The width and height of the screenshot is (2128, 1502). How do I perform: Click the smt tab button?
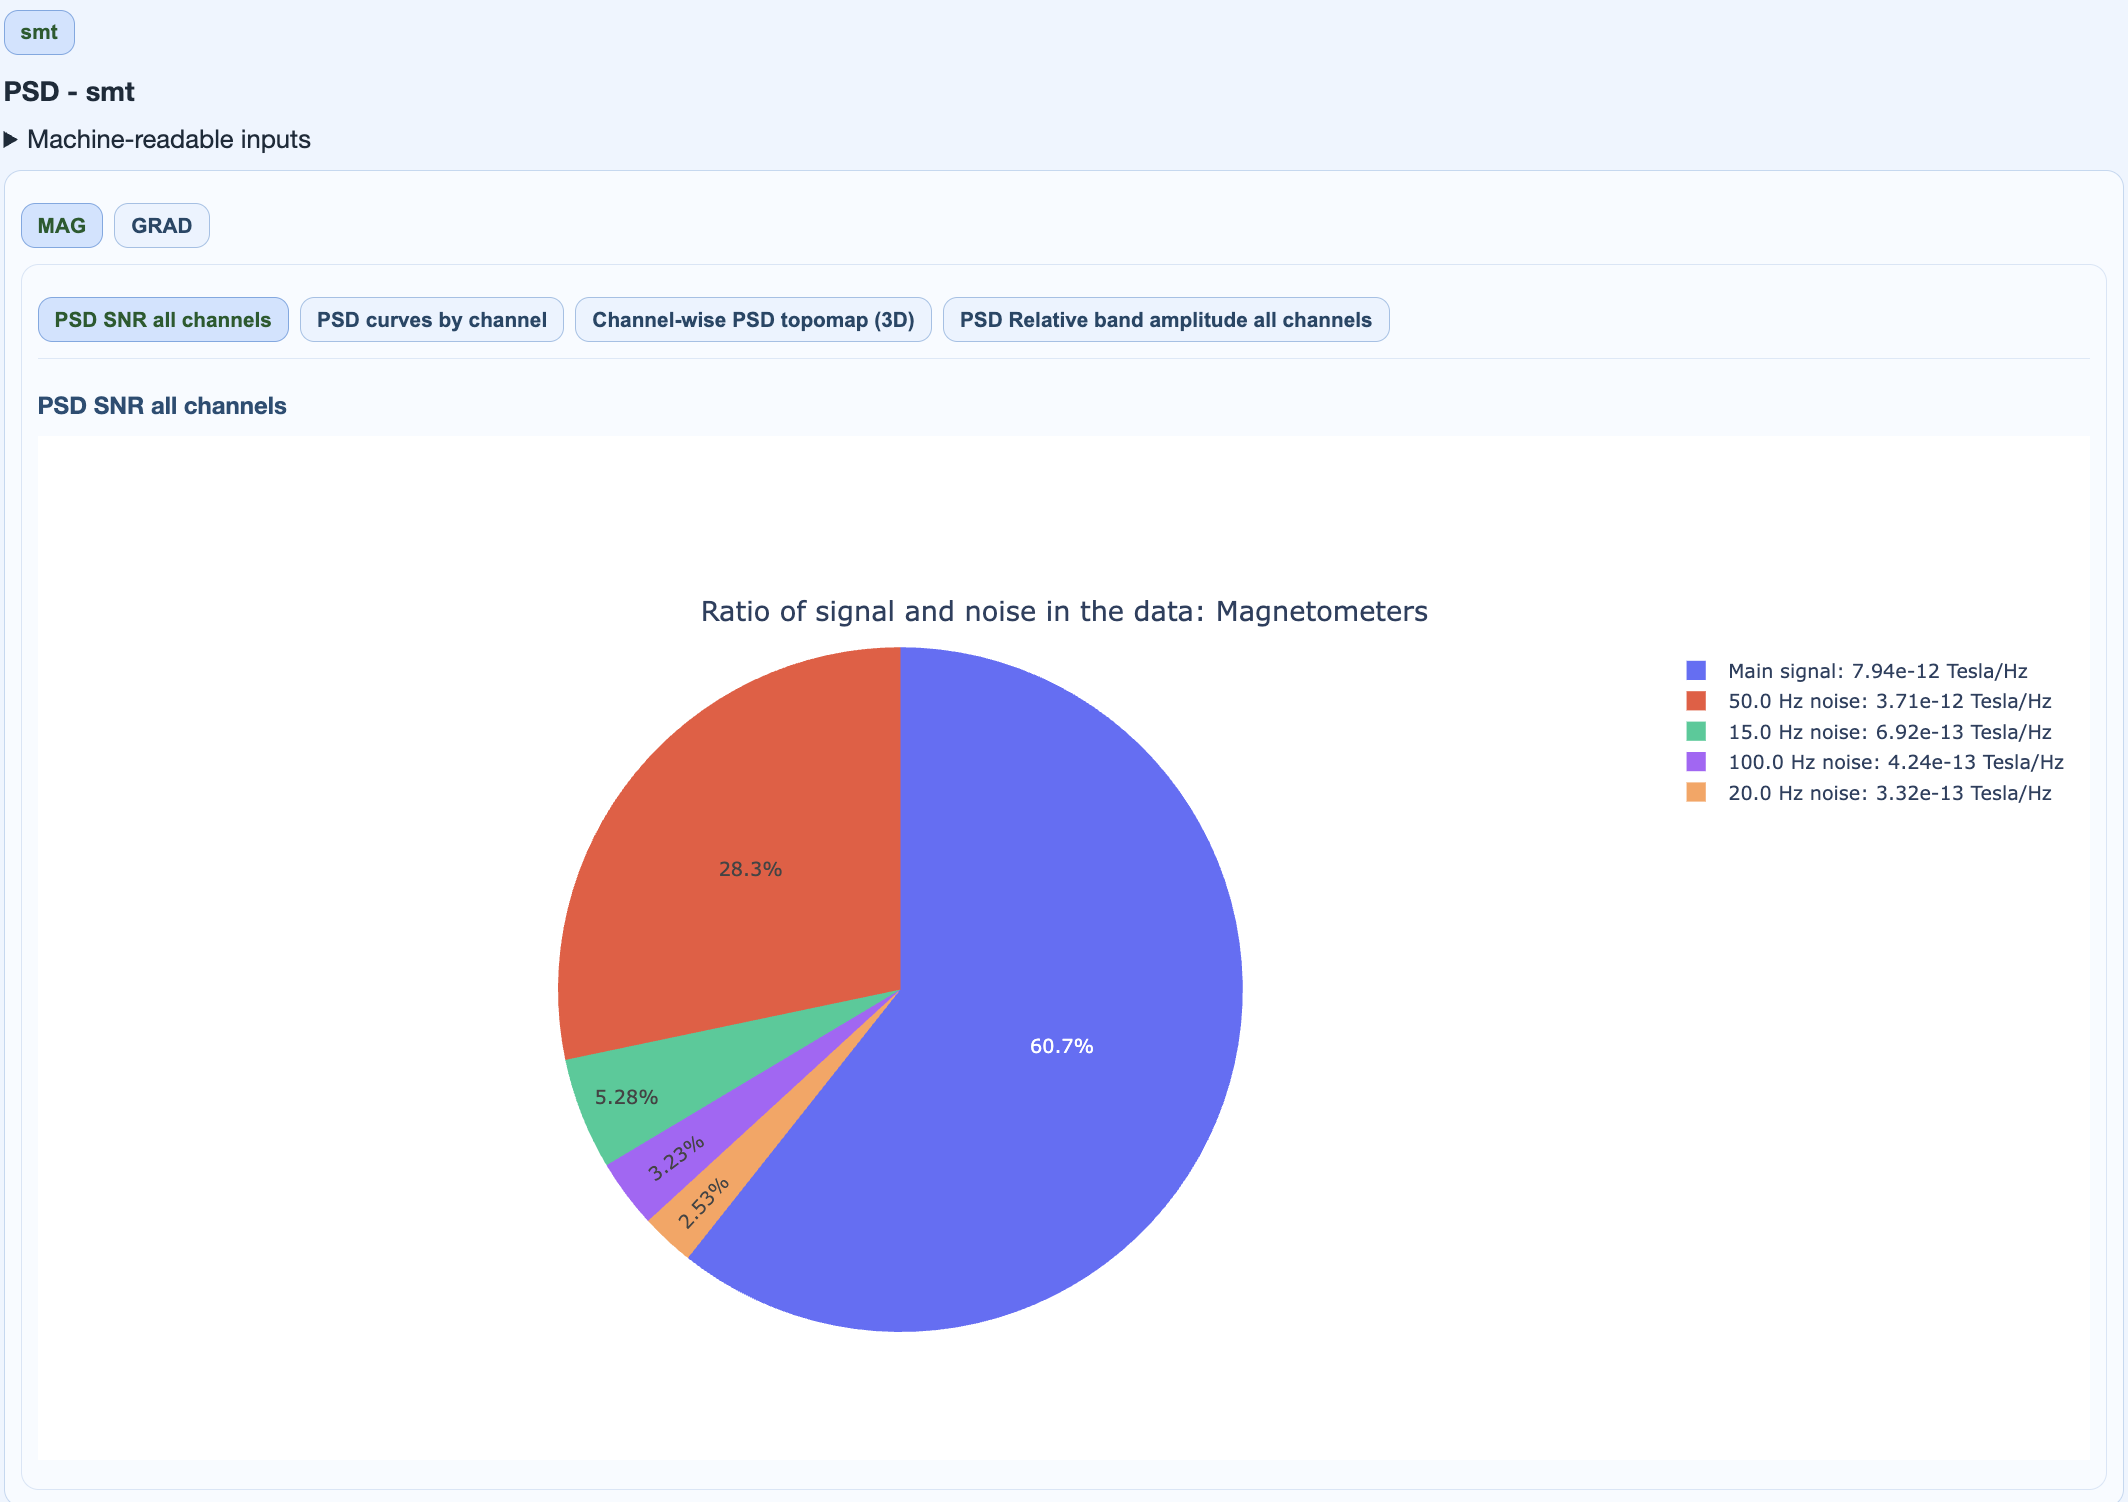tap(39, 32)
